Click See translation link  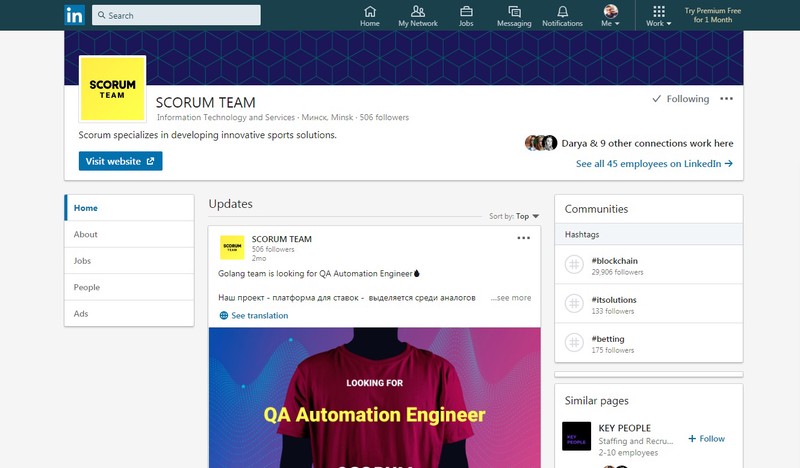(x=260, y=315)
